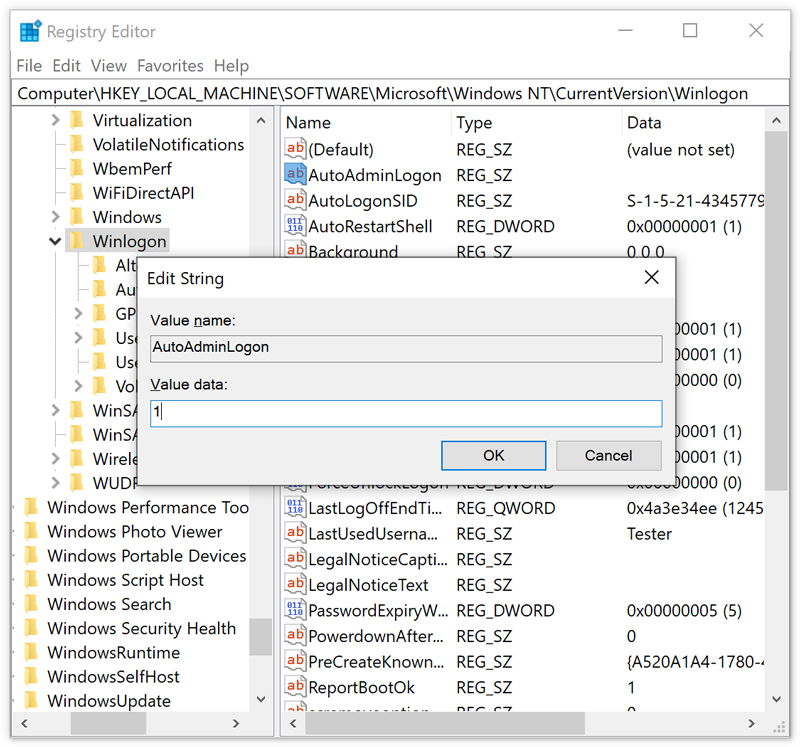Click the tree pane scroll-left arrow
This screenshot has height=747, width=800.
click(x=24, y=723)
